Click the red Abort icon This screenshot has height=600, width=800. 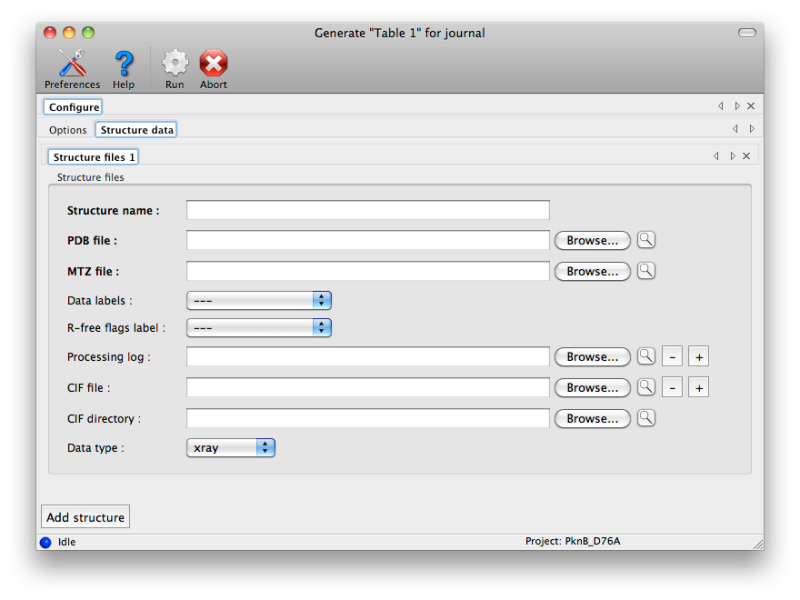click(x=213, y=65)
